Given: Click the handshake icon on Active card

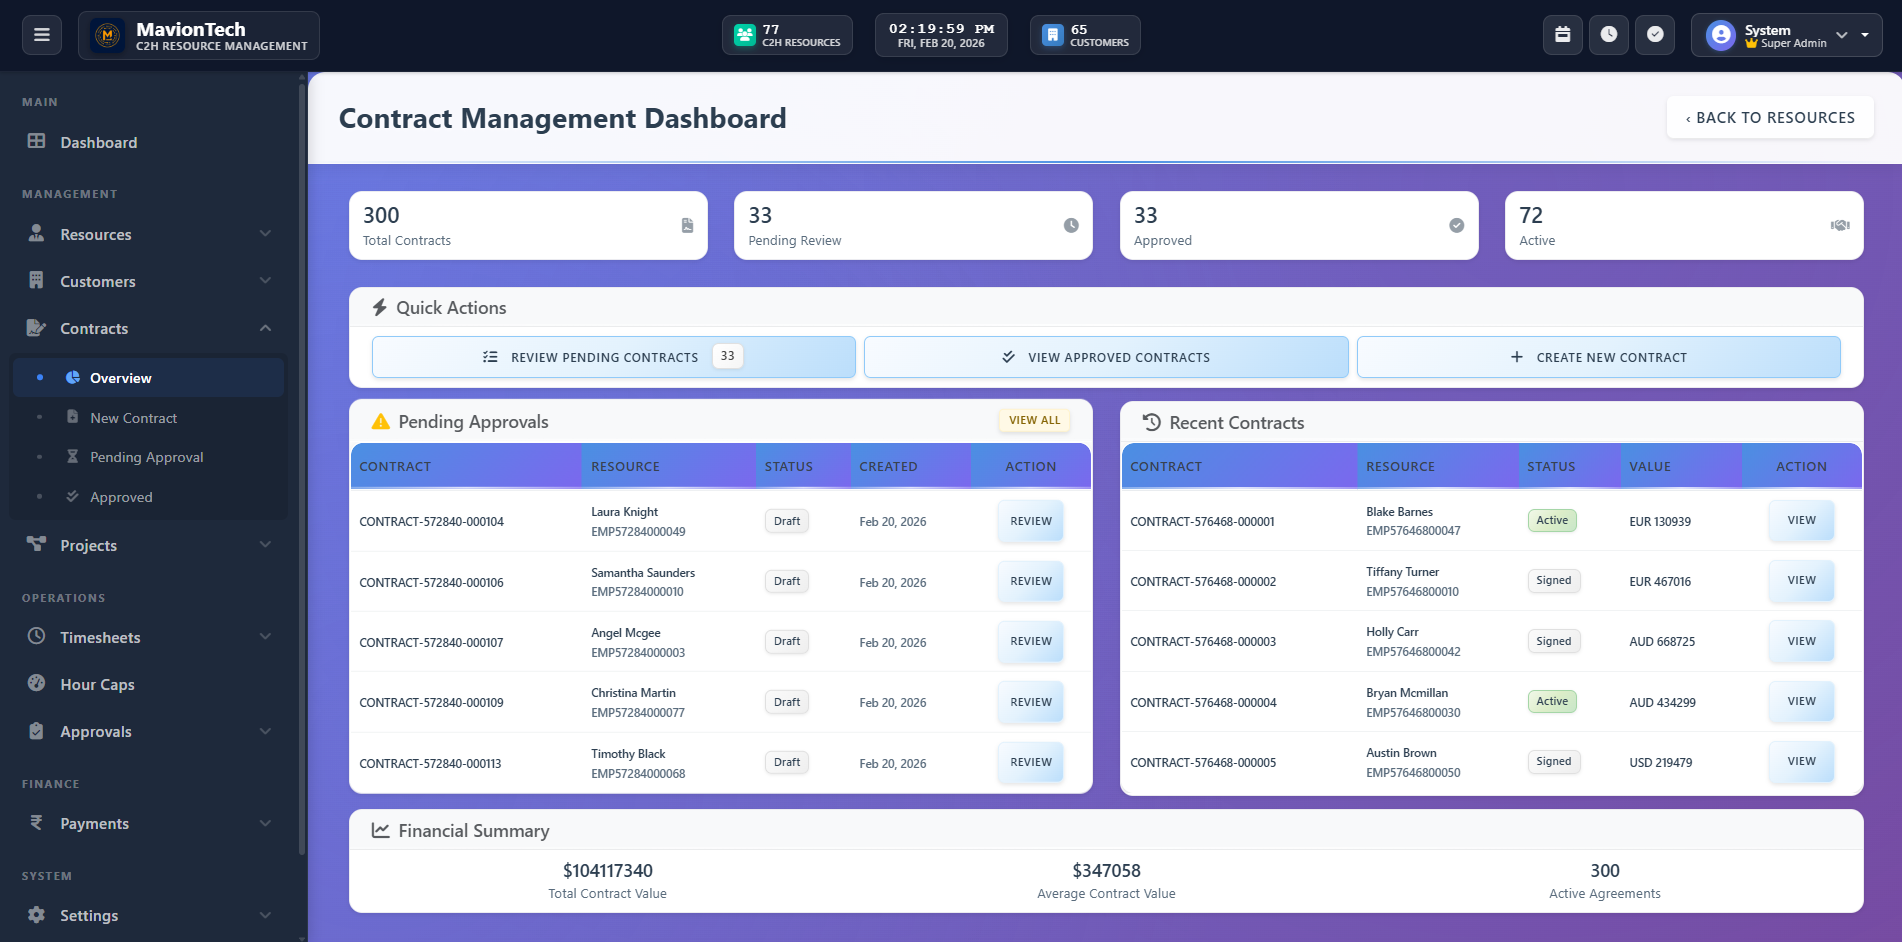Looking at the screenshot, I should pos(1839,225).
